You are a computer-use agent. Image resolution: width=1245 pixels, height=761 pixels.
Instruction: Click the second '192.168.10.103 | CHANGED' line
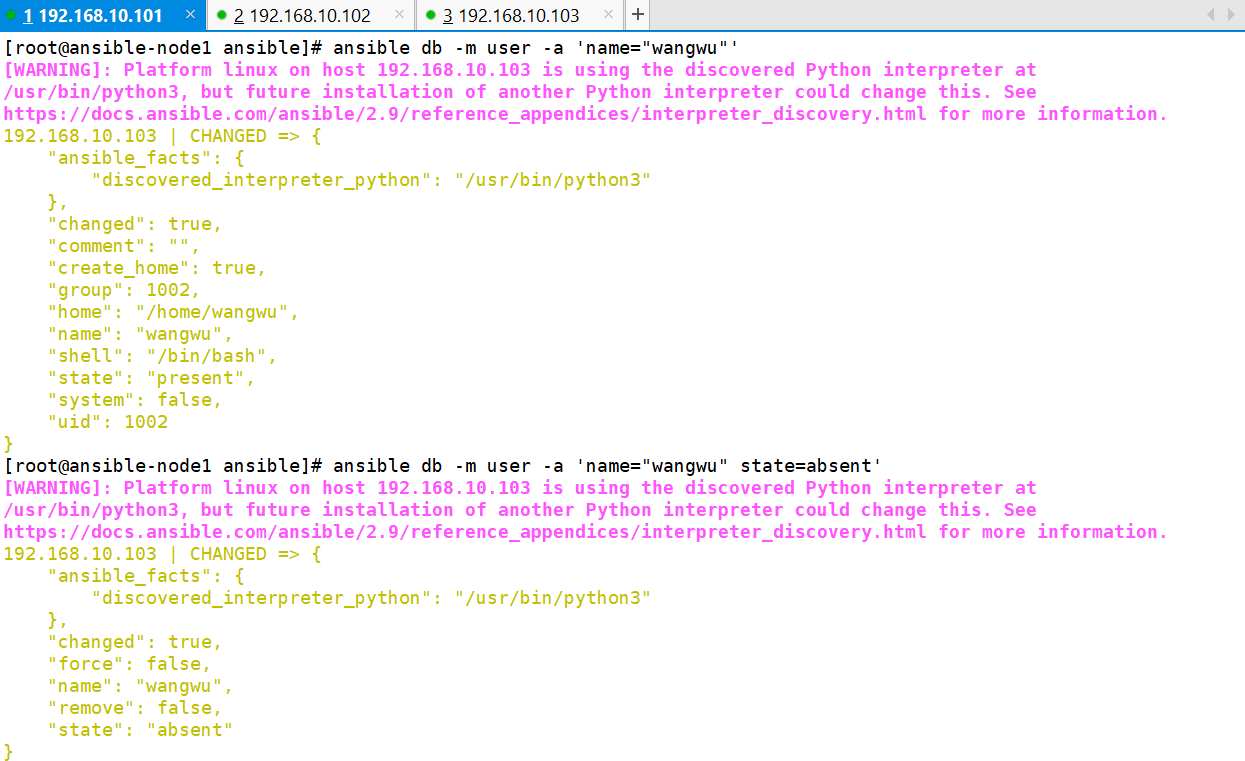(x=162, y=554)
